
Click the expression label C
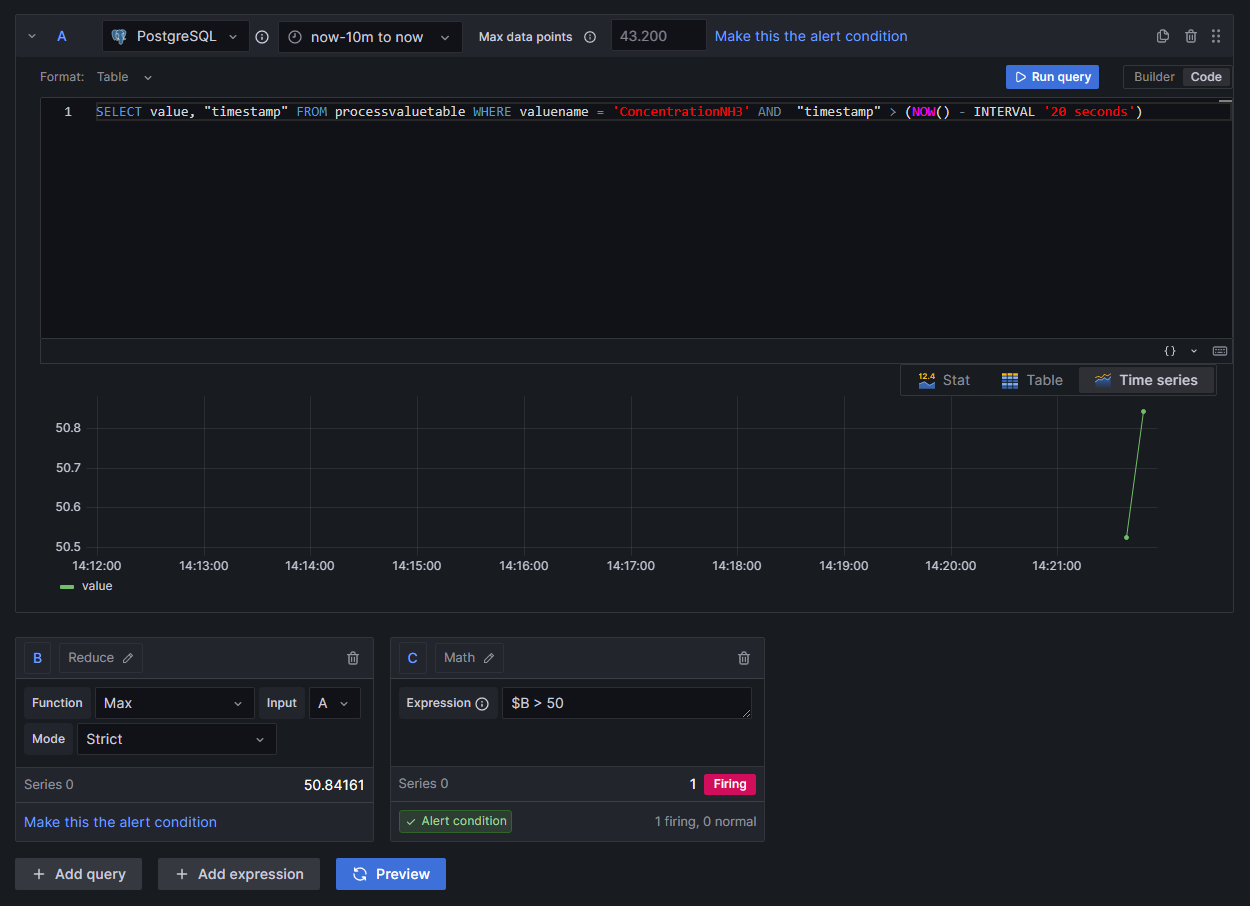pyautogui.click(x=413, y=658)
